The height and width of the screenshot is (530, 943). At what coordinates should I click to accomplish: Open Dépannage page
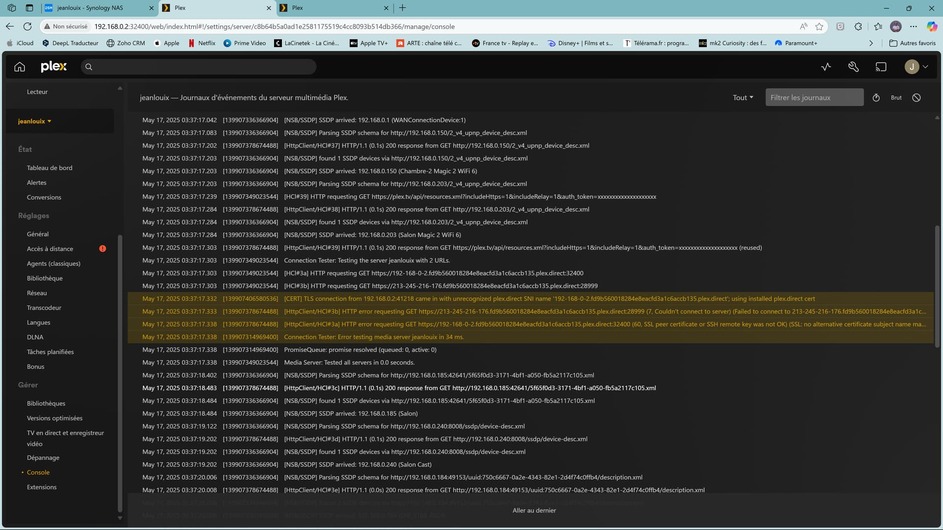pos(43,458)
